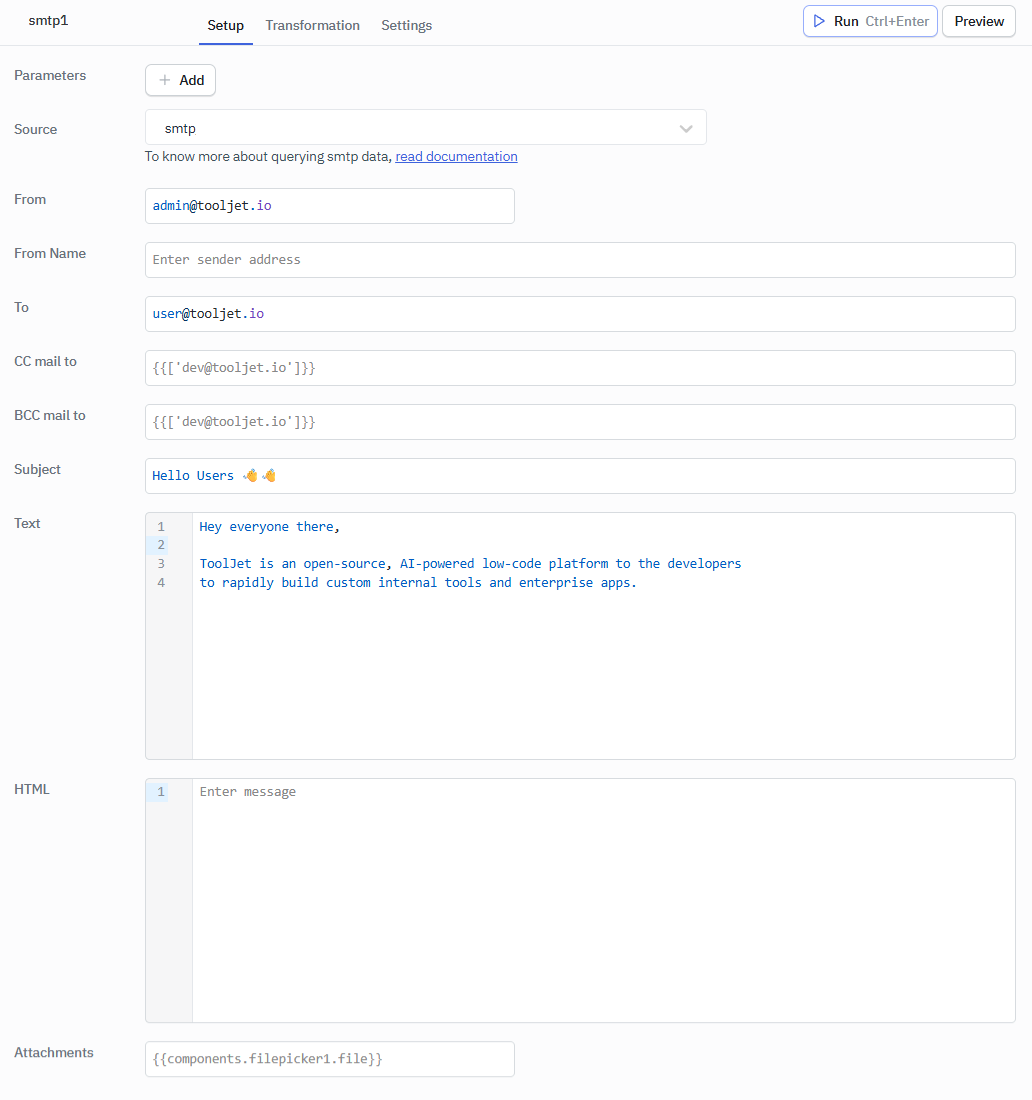Viewport: 1032px width, 1100px height.
Task: Click the play icon inside the Run button
Action: pyautogui.click(x=819, y=21)
